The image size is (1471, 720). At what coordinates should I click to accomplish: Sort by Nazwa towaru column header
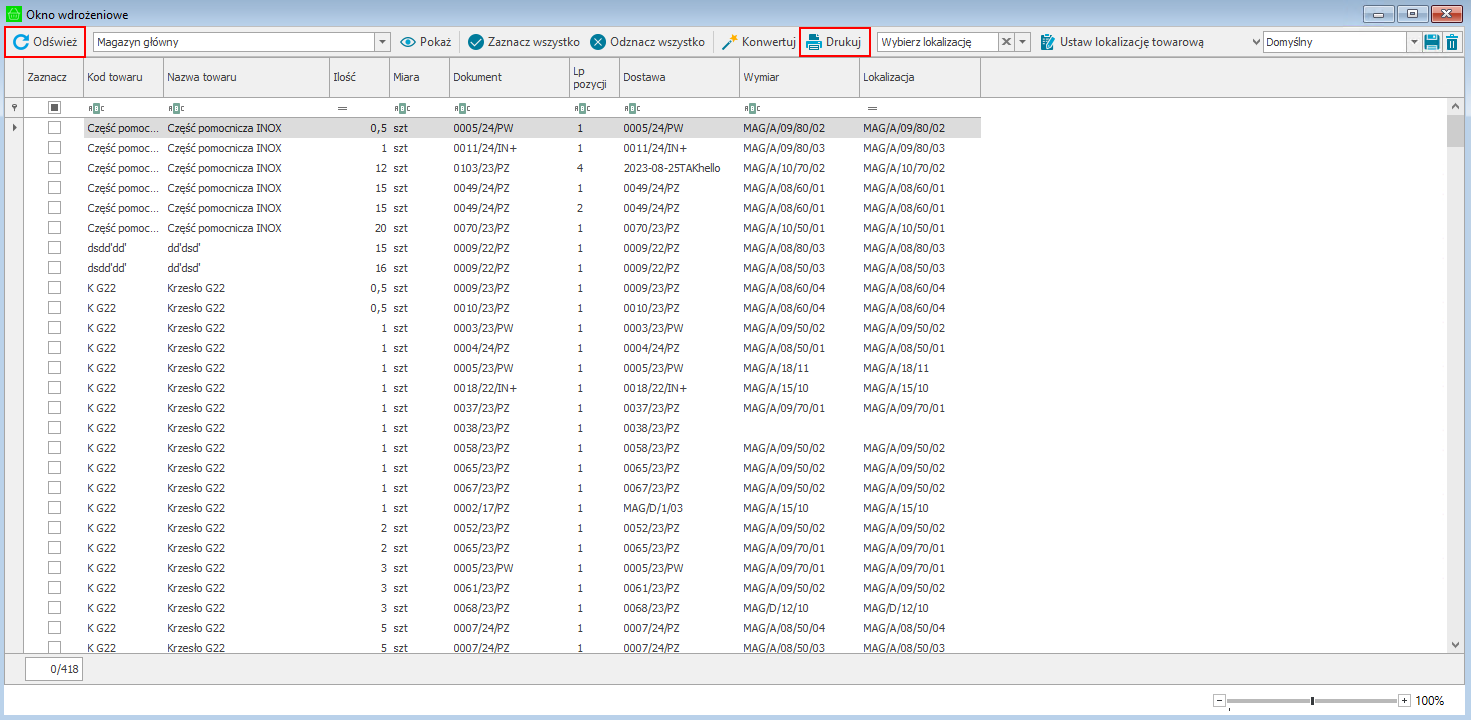[x=247, y=77]
